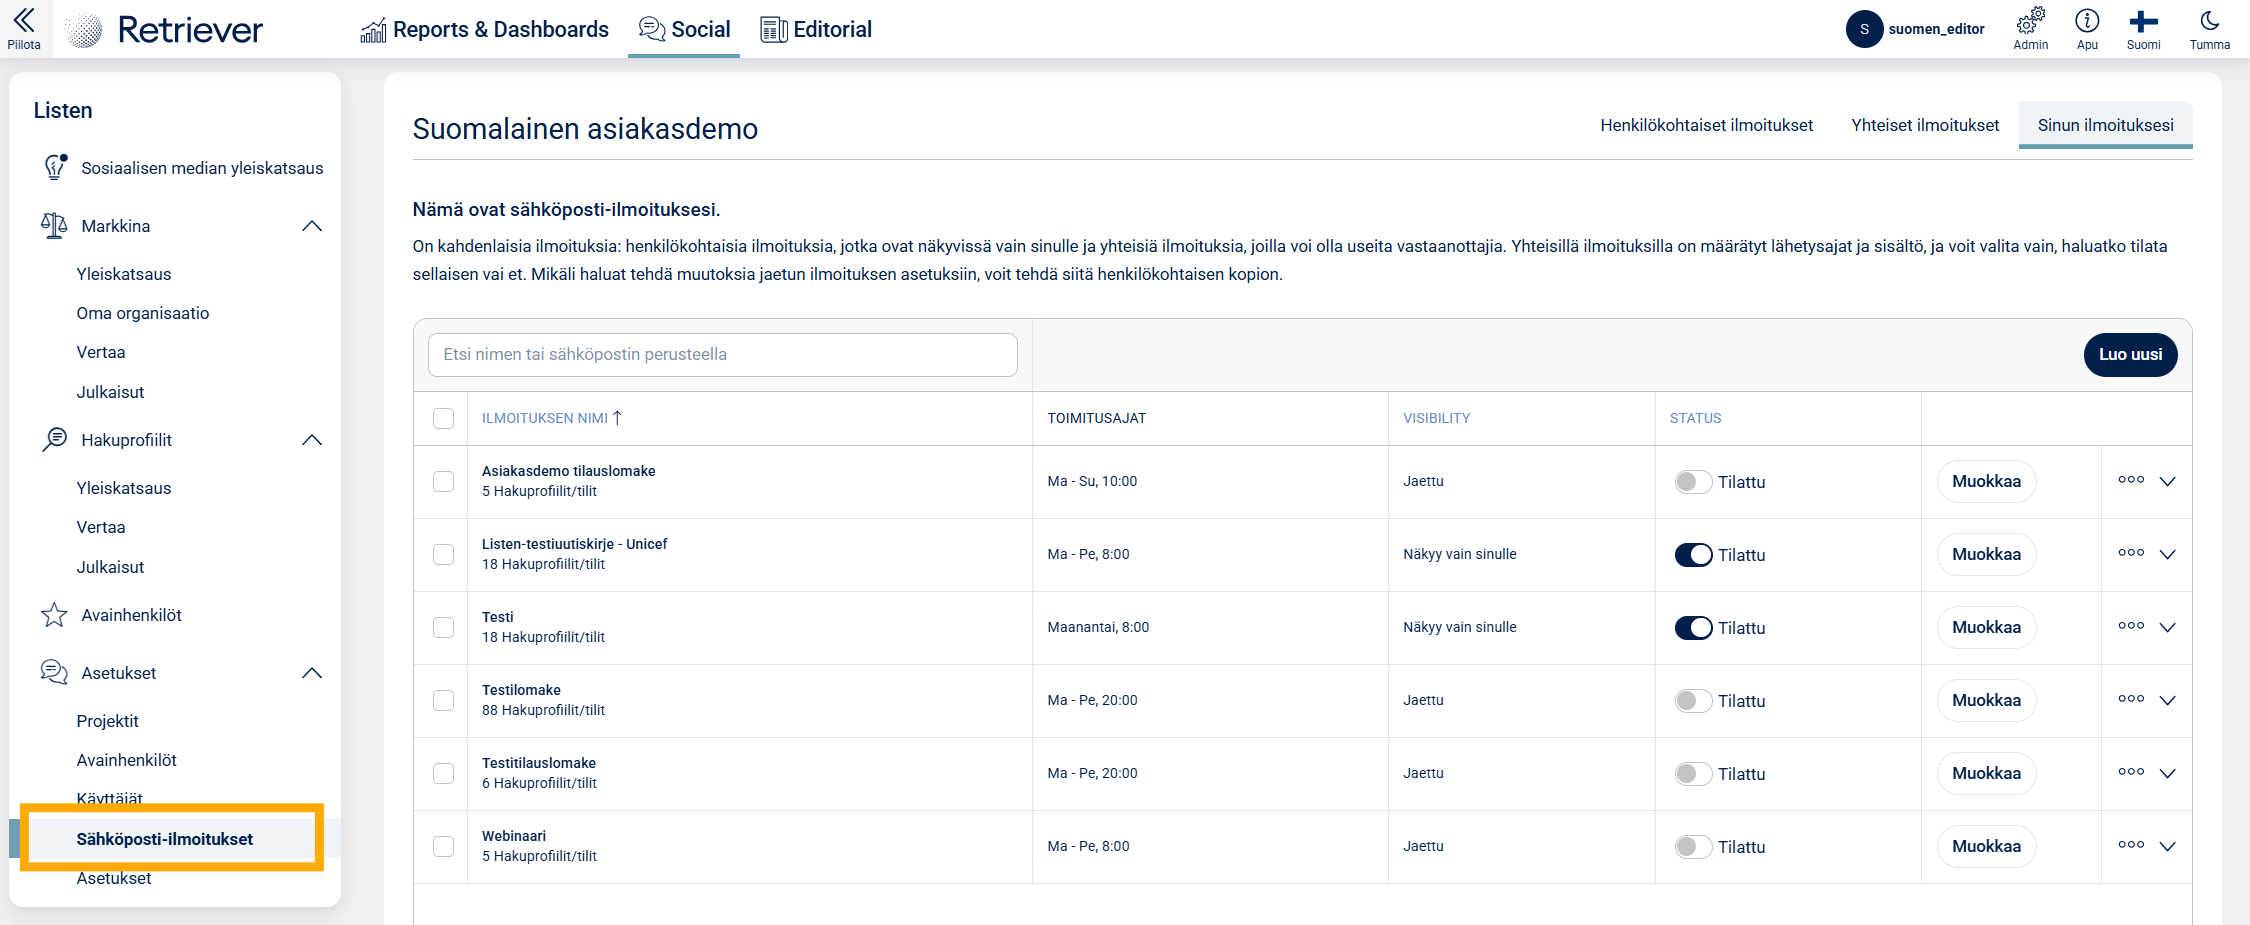This screenshot has width=2250, height=925.
Task: Click the Piilota collapse sidebar icon
Action: point(24,21)
